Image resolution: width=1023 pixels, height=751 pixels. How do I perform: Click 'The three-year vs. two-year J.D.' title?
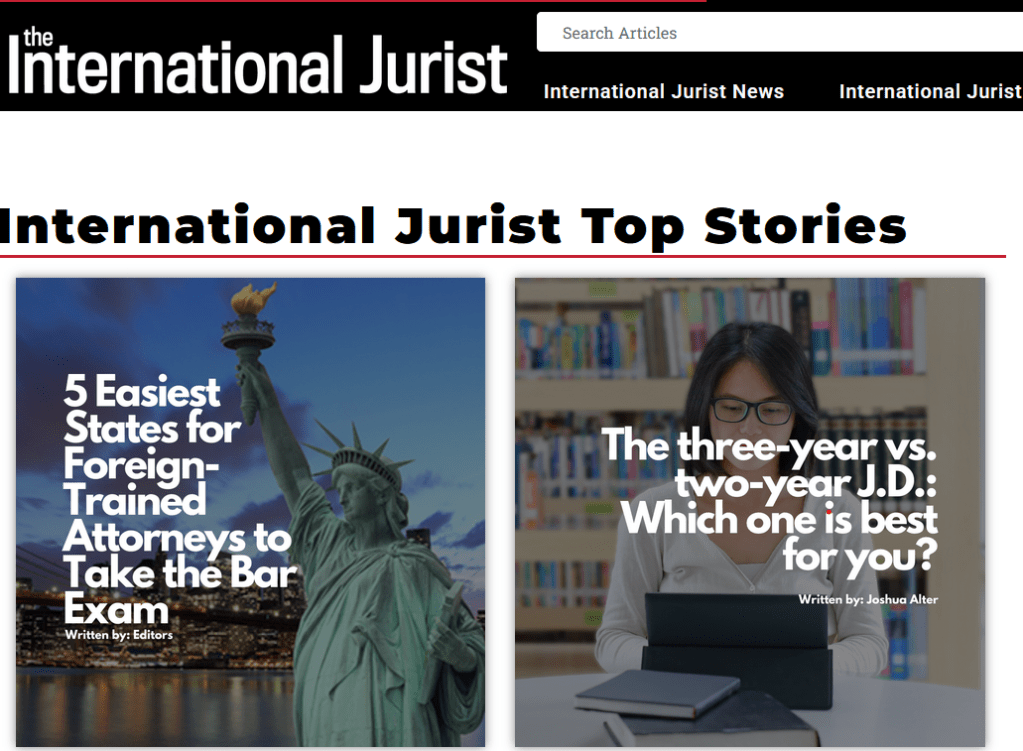coord(769,497)
